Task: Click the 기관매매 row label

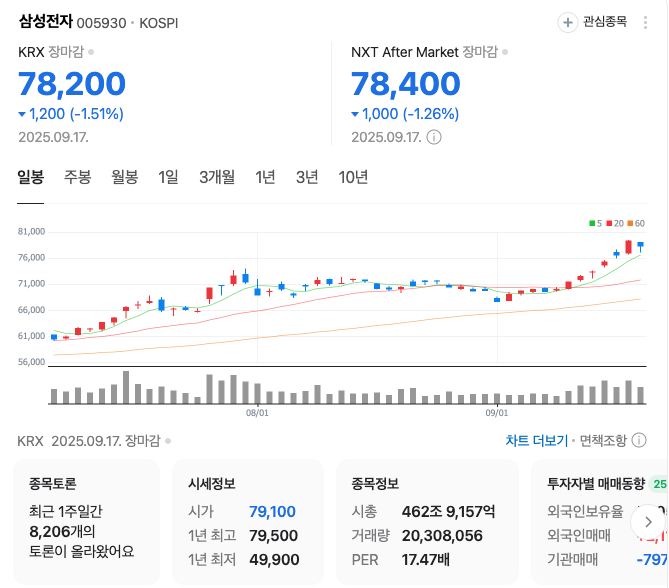Action: (573, 559)
